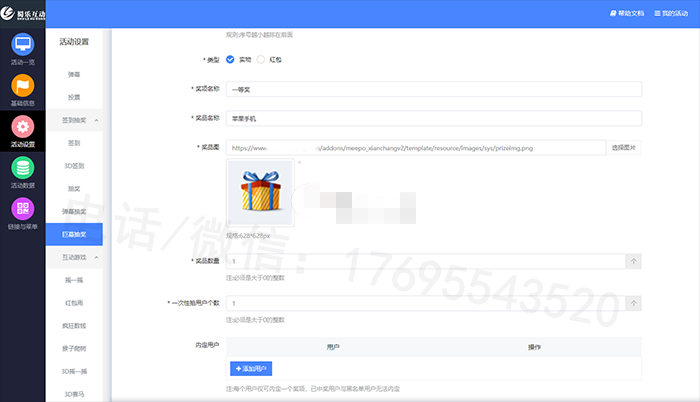Select the 红包 prize type radio
The image size is (700, 402).
[261, 59]
